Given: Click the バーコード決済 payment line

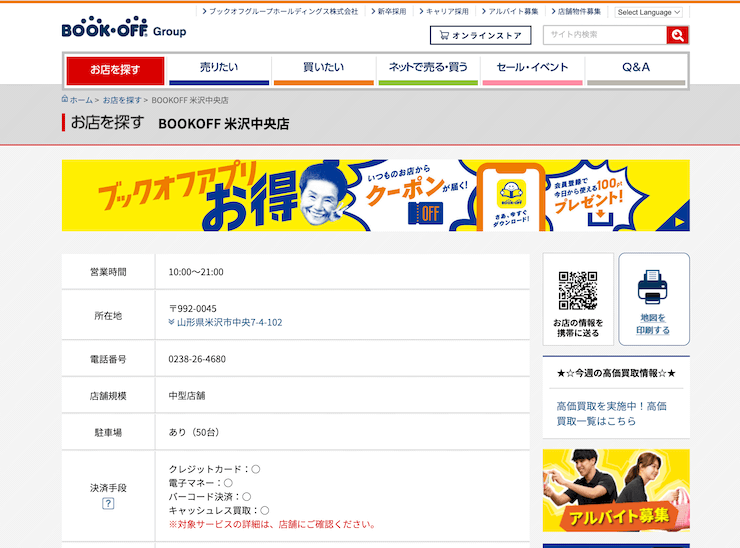Looking at the screenshot, I should click(210, 497).
